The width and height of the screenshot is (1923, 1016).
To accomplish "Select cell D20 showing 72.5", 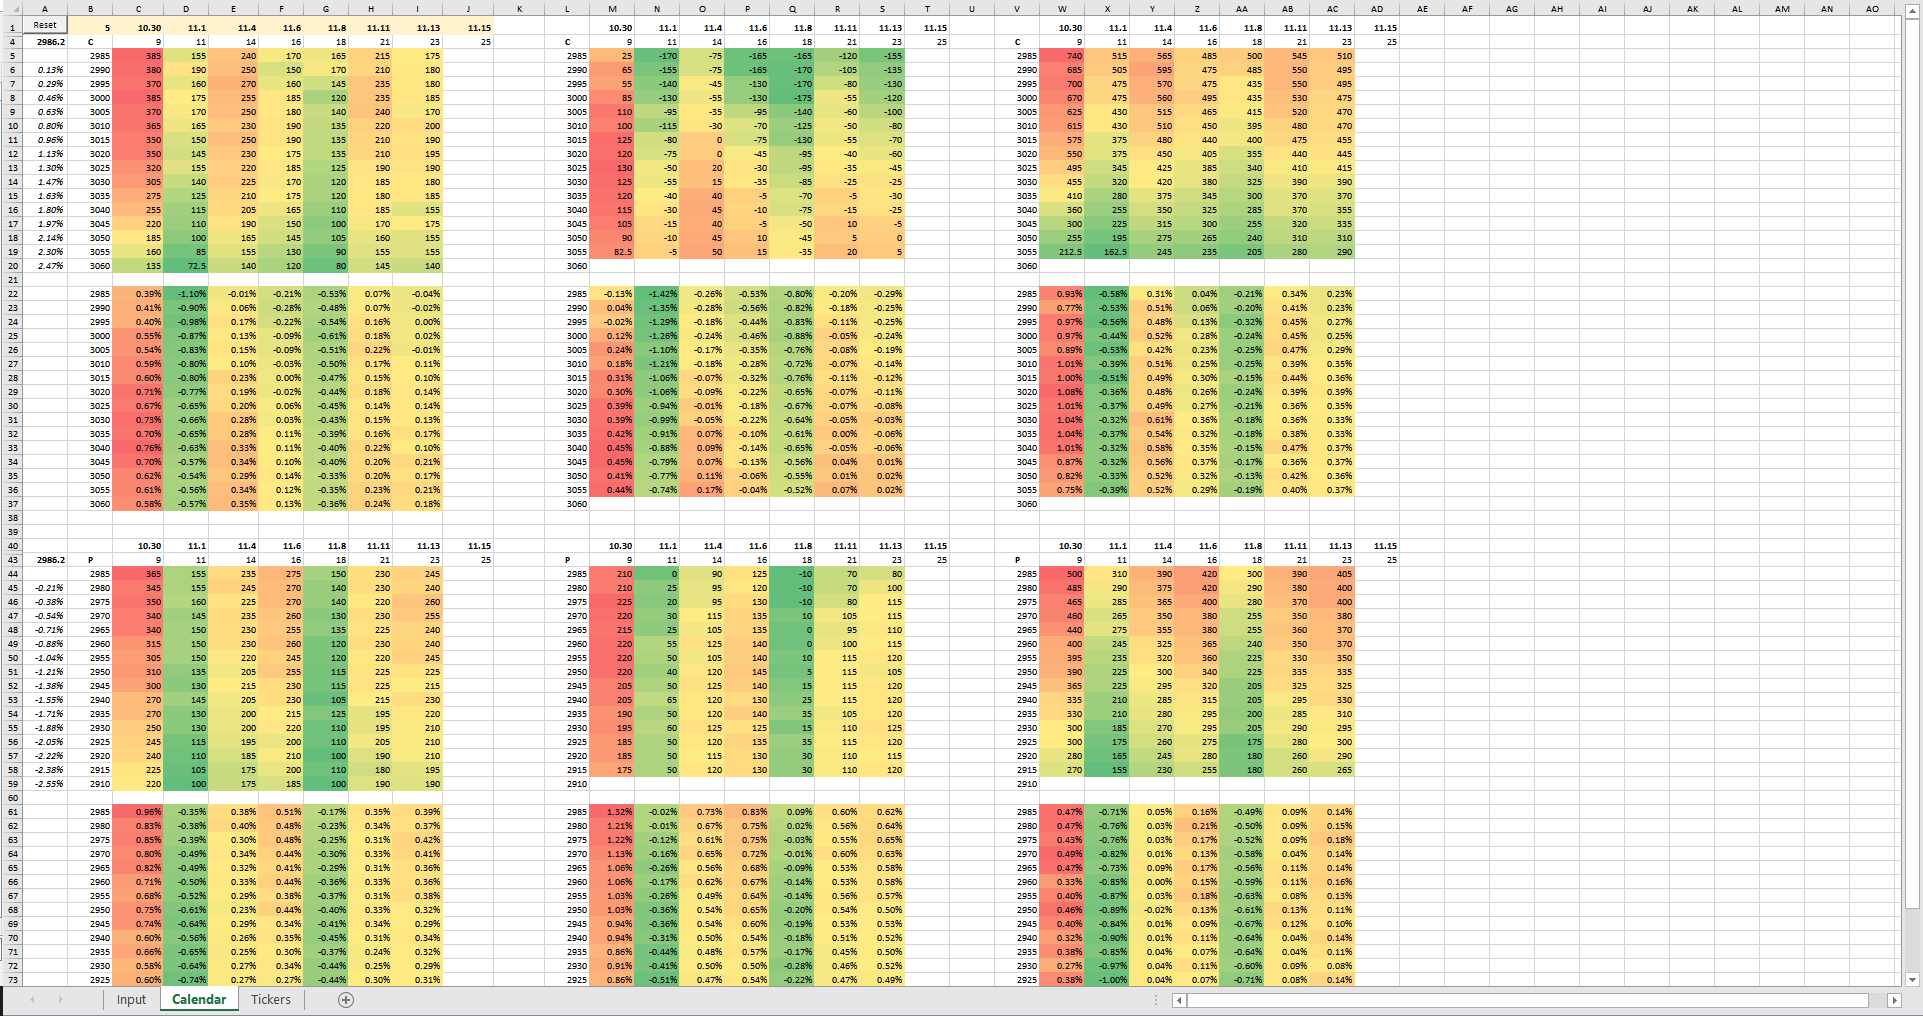I will 187,266.
